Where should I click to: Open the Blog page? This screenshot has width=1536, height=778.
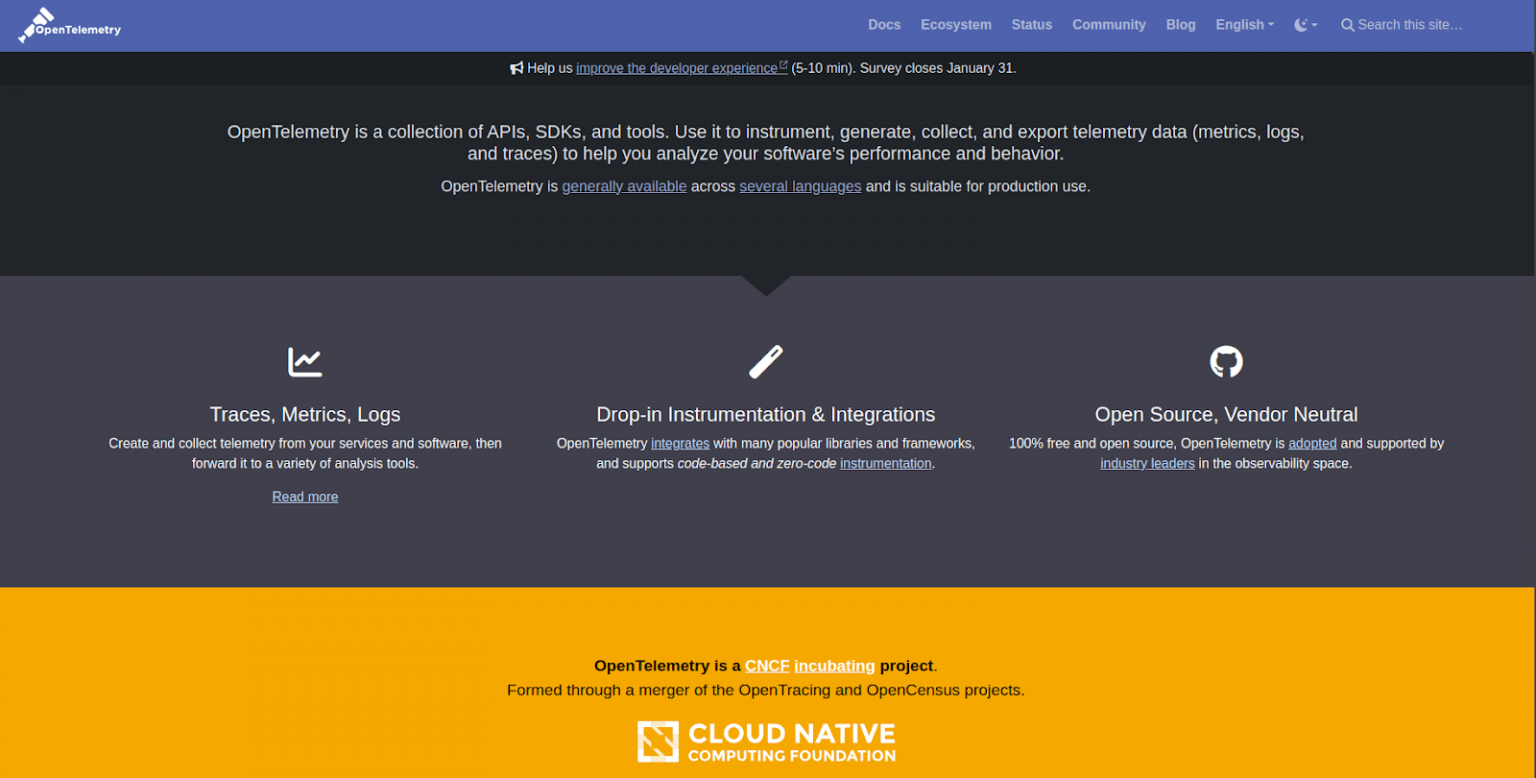[1180, 25]
